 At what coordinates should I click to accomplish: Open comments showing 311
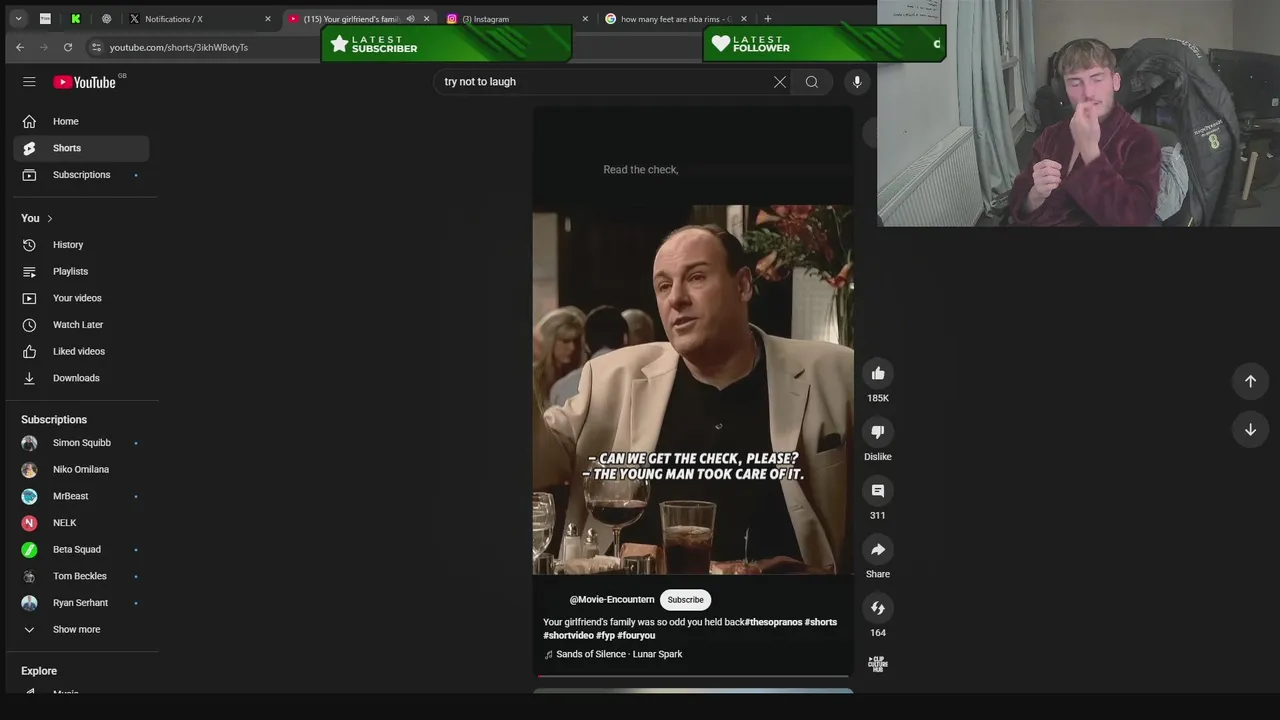[878, 491]
